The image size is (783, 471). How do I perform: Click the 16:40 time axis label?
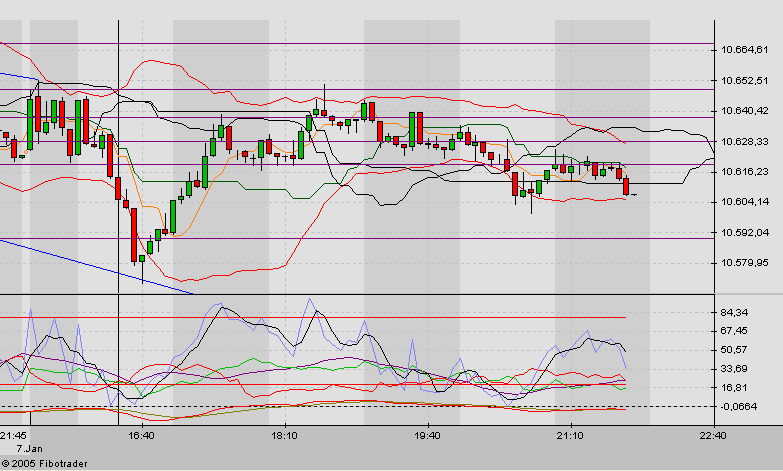[141, 436]
